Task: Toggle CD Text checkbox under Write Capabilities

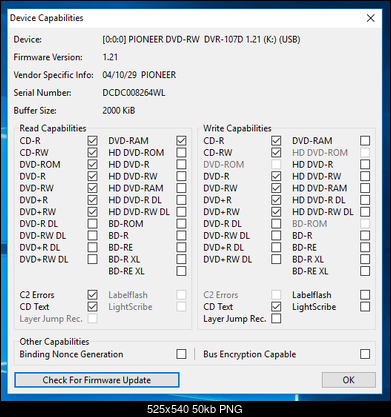Action: (x=276, y=307)
